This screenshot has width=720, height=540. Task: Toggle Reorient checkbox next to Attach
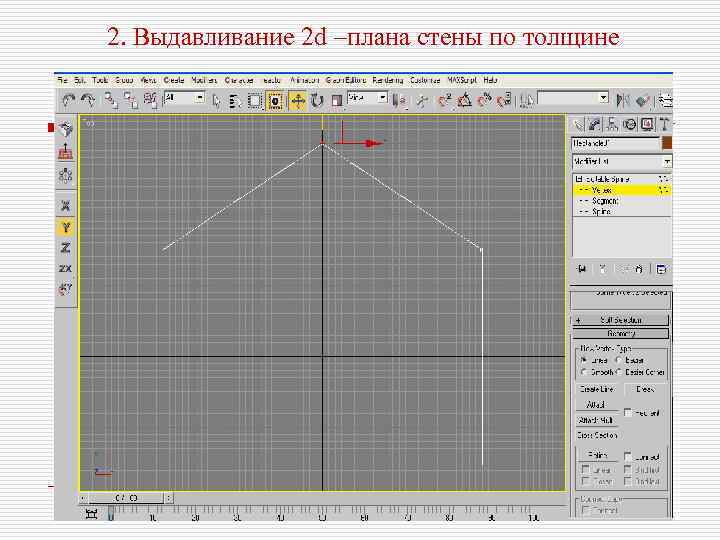coord(628,412)
